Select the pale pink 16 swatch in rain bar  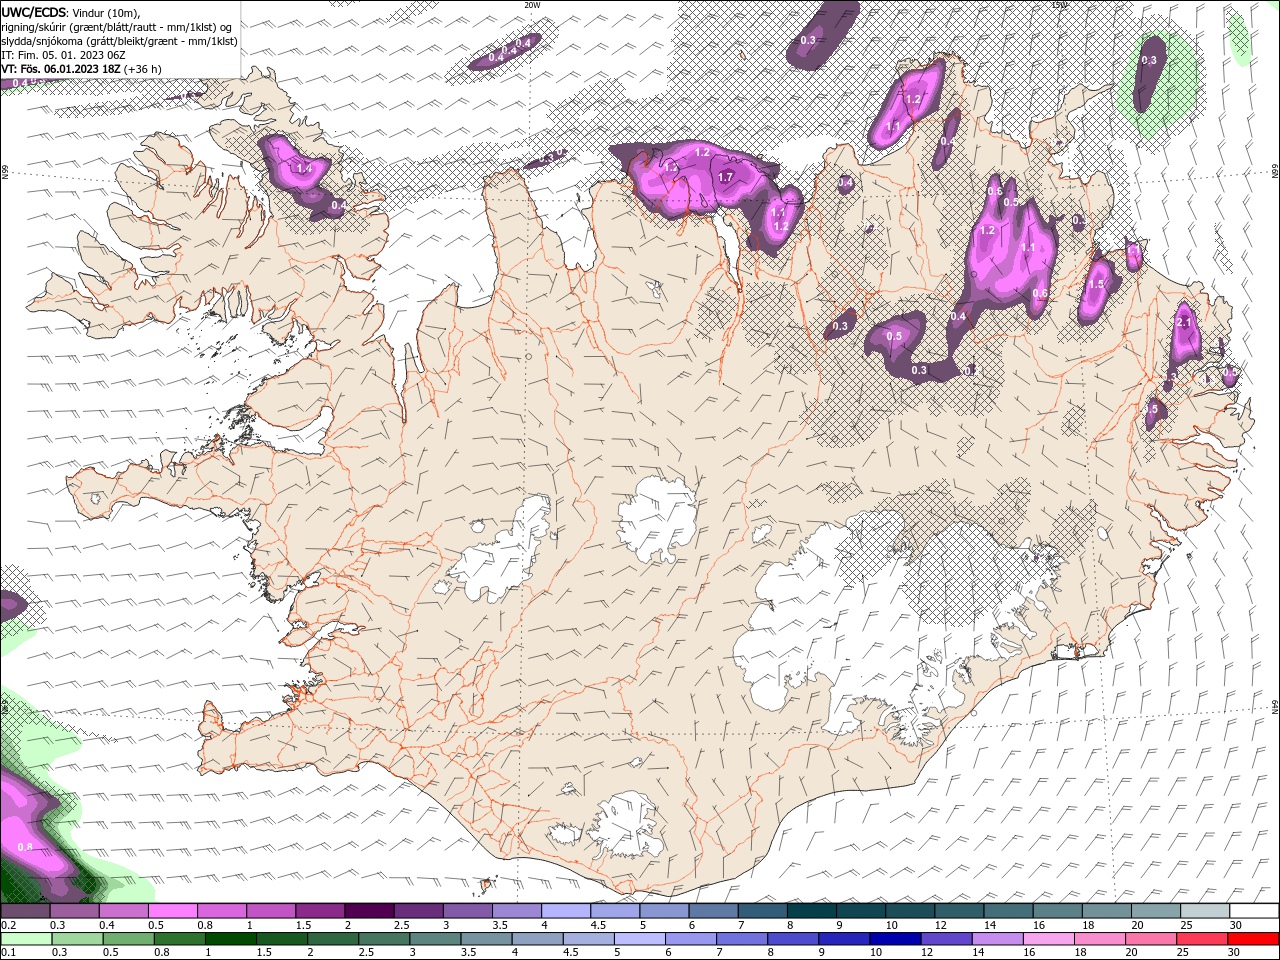[x=1047, y=938]
